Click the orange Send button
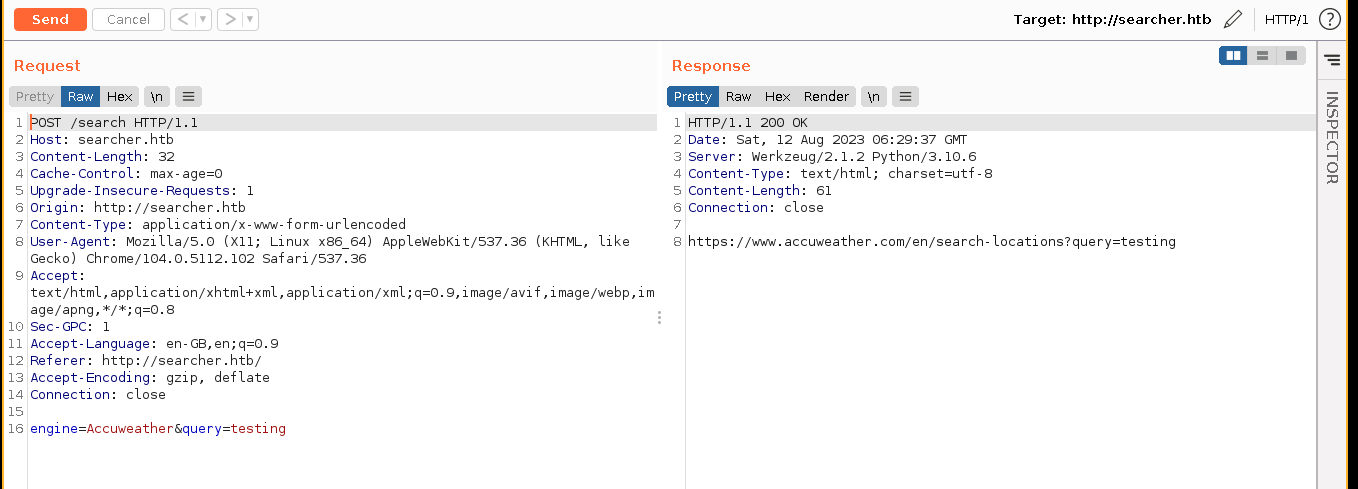 [50, 19]
